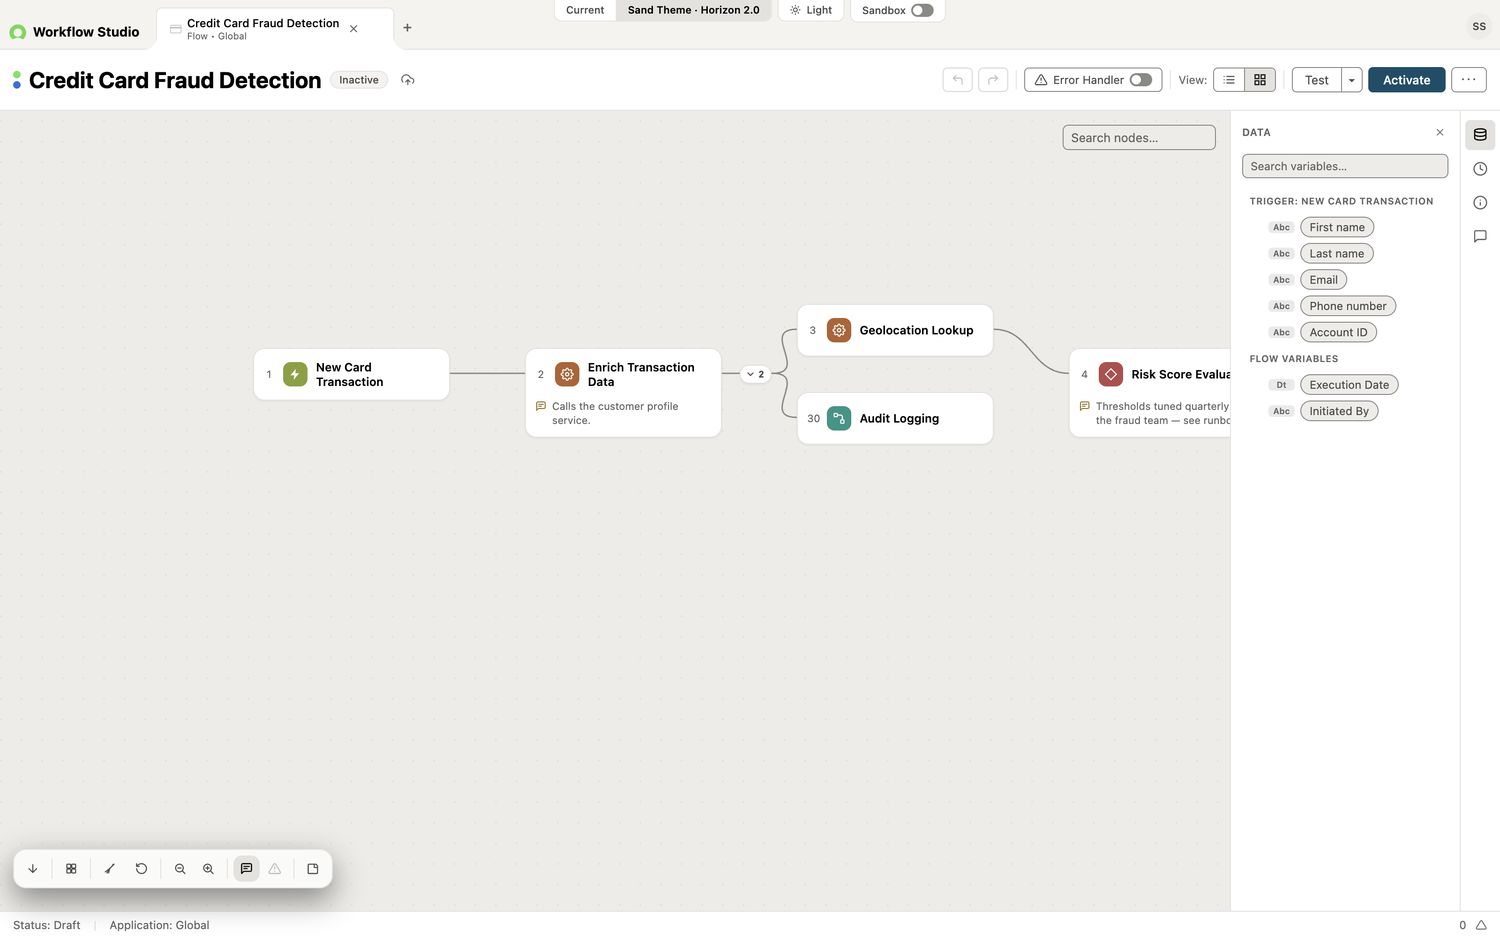Switch to list view layout
This screenshot has width=1500, height=938.
click(1229, 80)
